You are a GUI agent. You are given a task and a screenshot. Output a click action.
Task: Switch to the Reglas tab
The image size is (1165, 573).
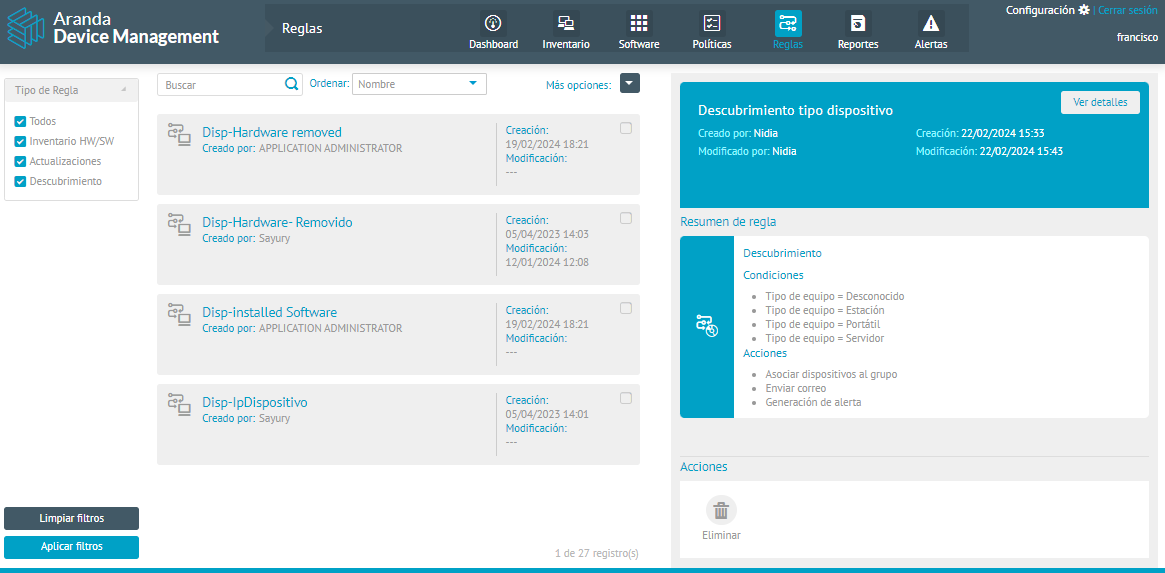787,23
